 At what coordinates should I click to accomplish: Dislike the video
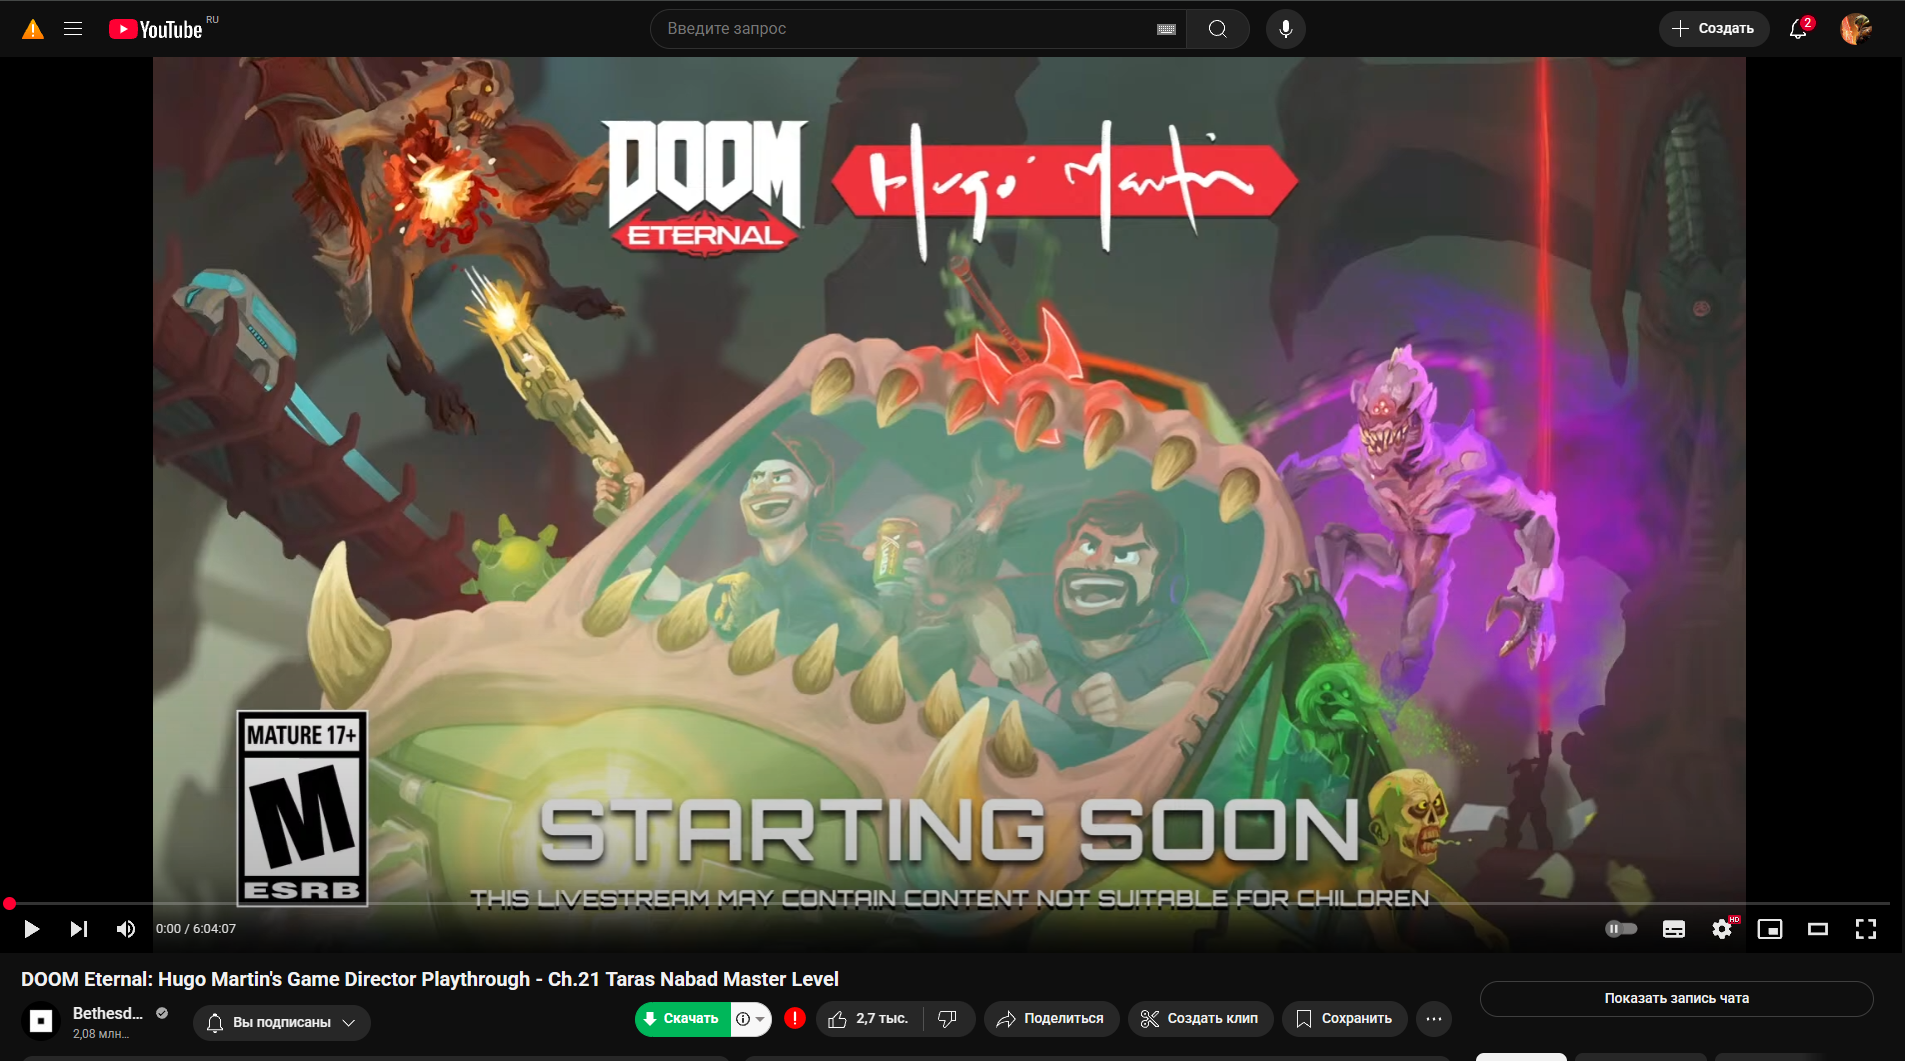click(948, 1019)
